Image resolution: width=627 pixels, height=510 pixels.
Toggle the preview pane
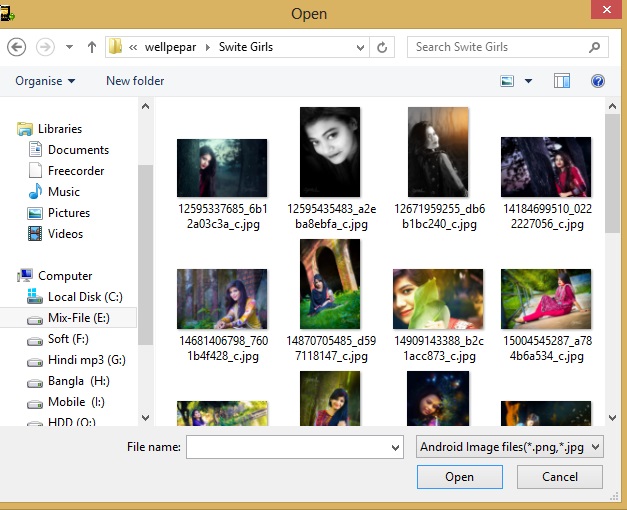point(562,81)
